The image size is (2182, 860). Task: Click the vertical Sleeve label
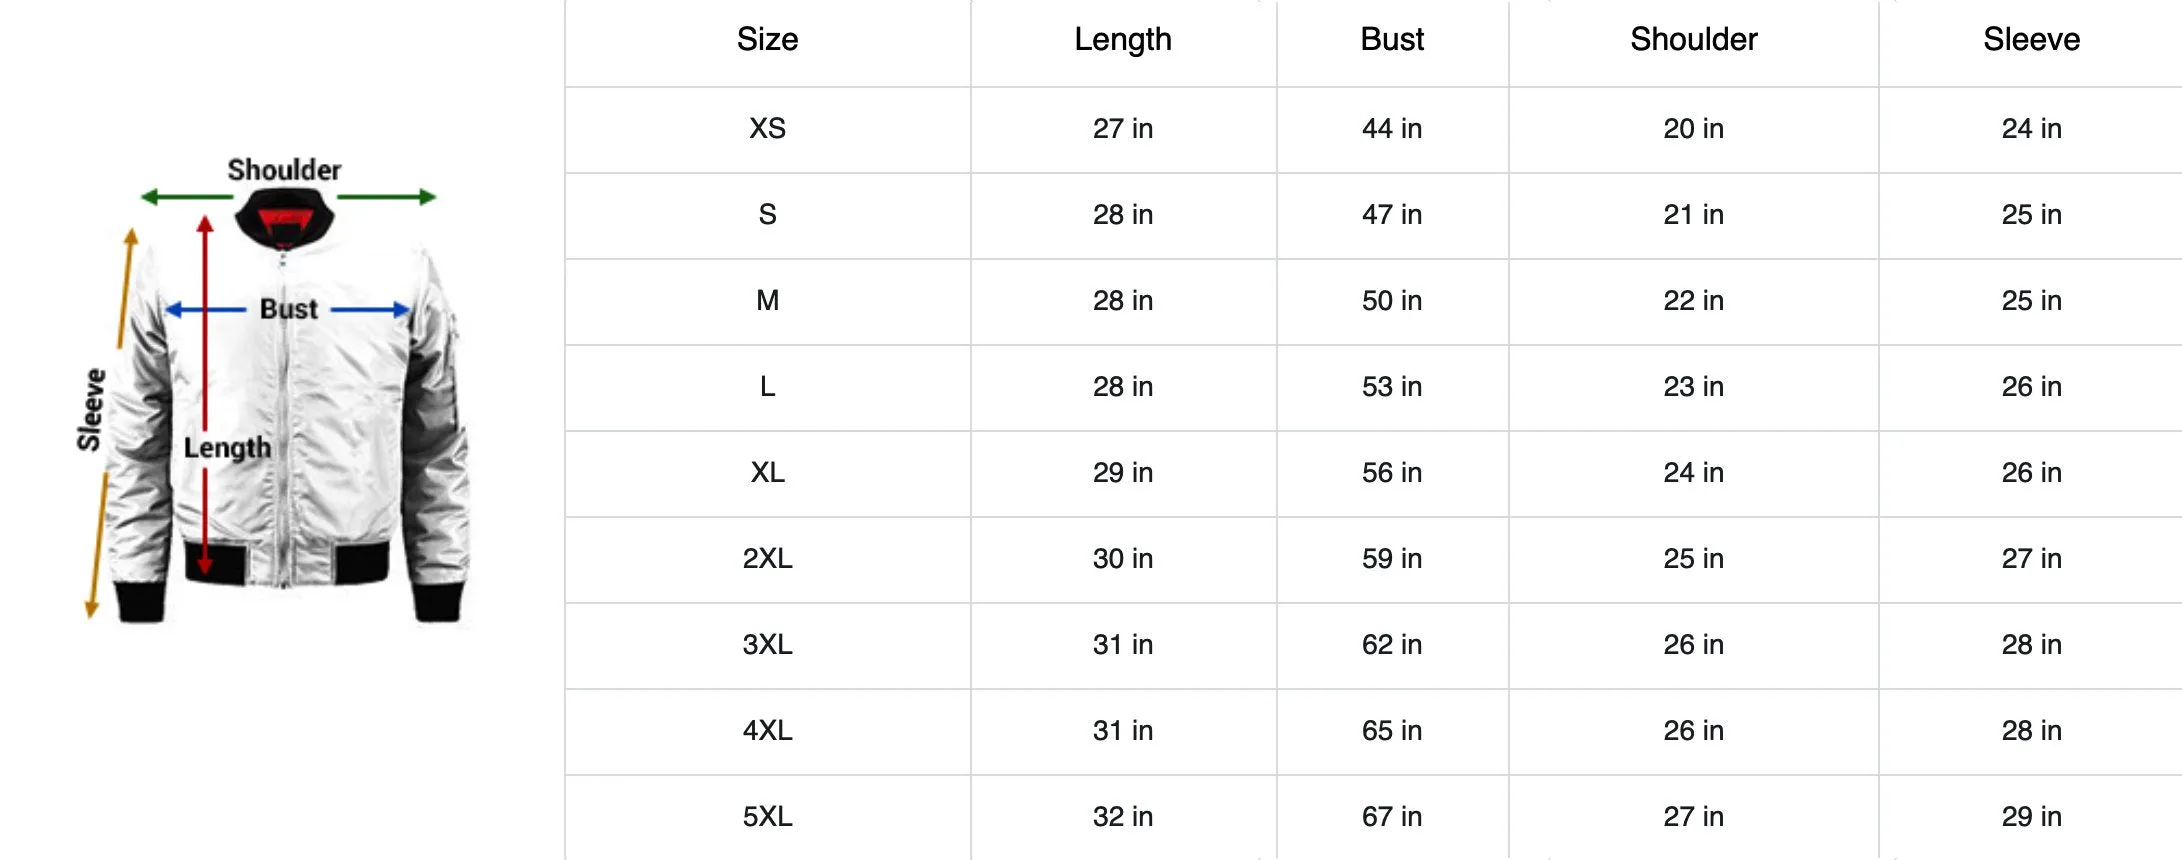click(x=91, y=410)
